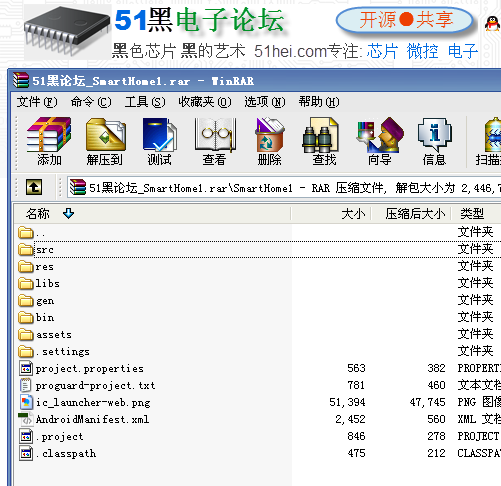Click the Extract To (解压到) toolbar icon
The height and width of the screenshot is (486, 501).
[105, 135]
